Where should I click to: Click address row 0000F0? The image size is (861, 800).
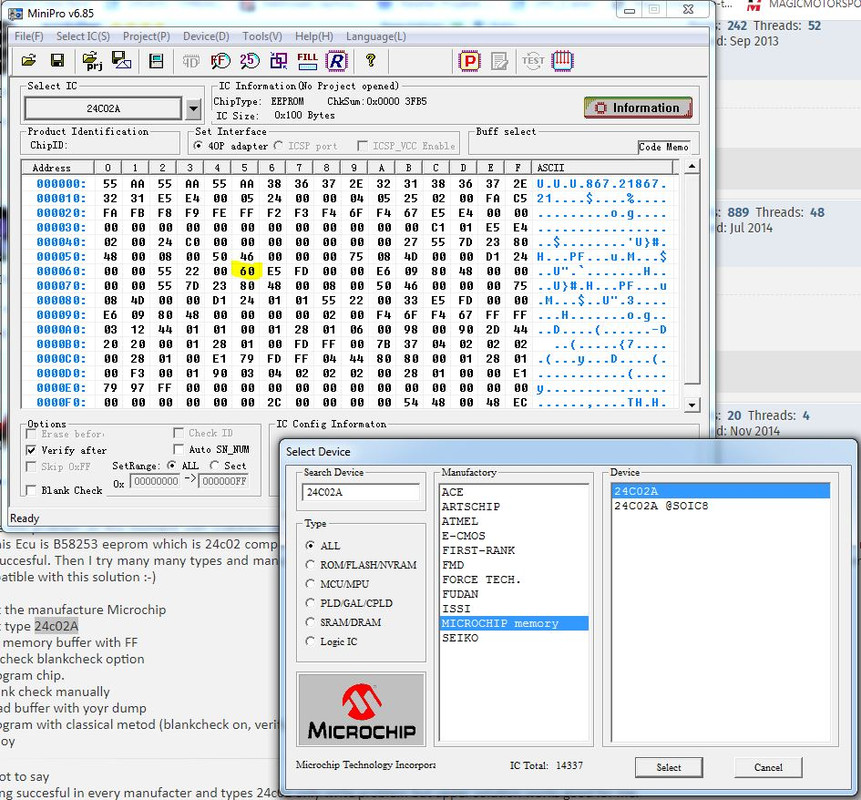[x=60, y=402]
